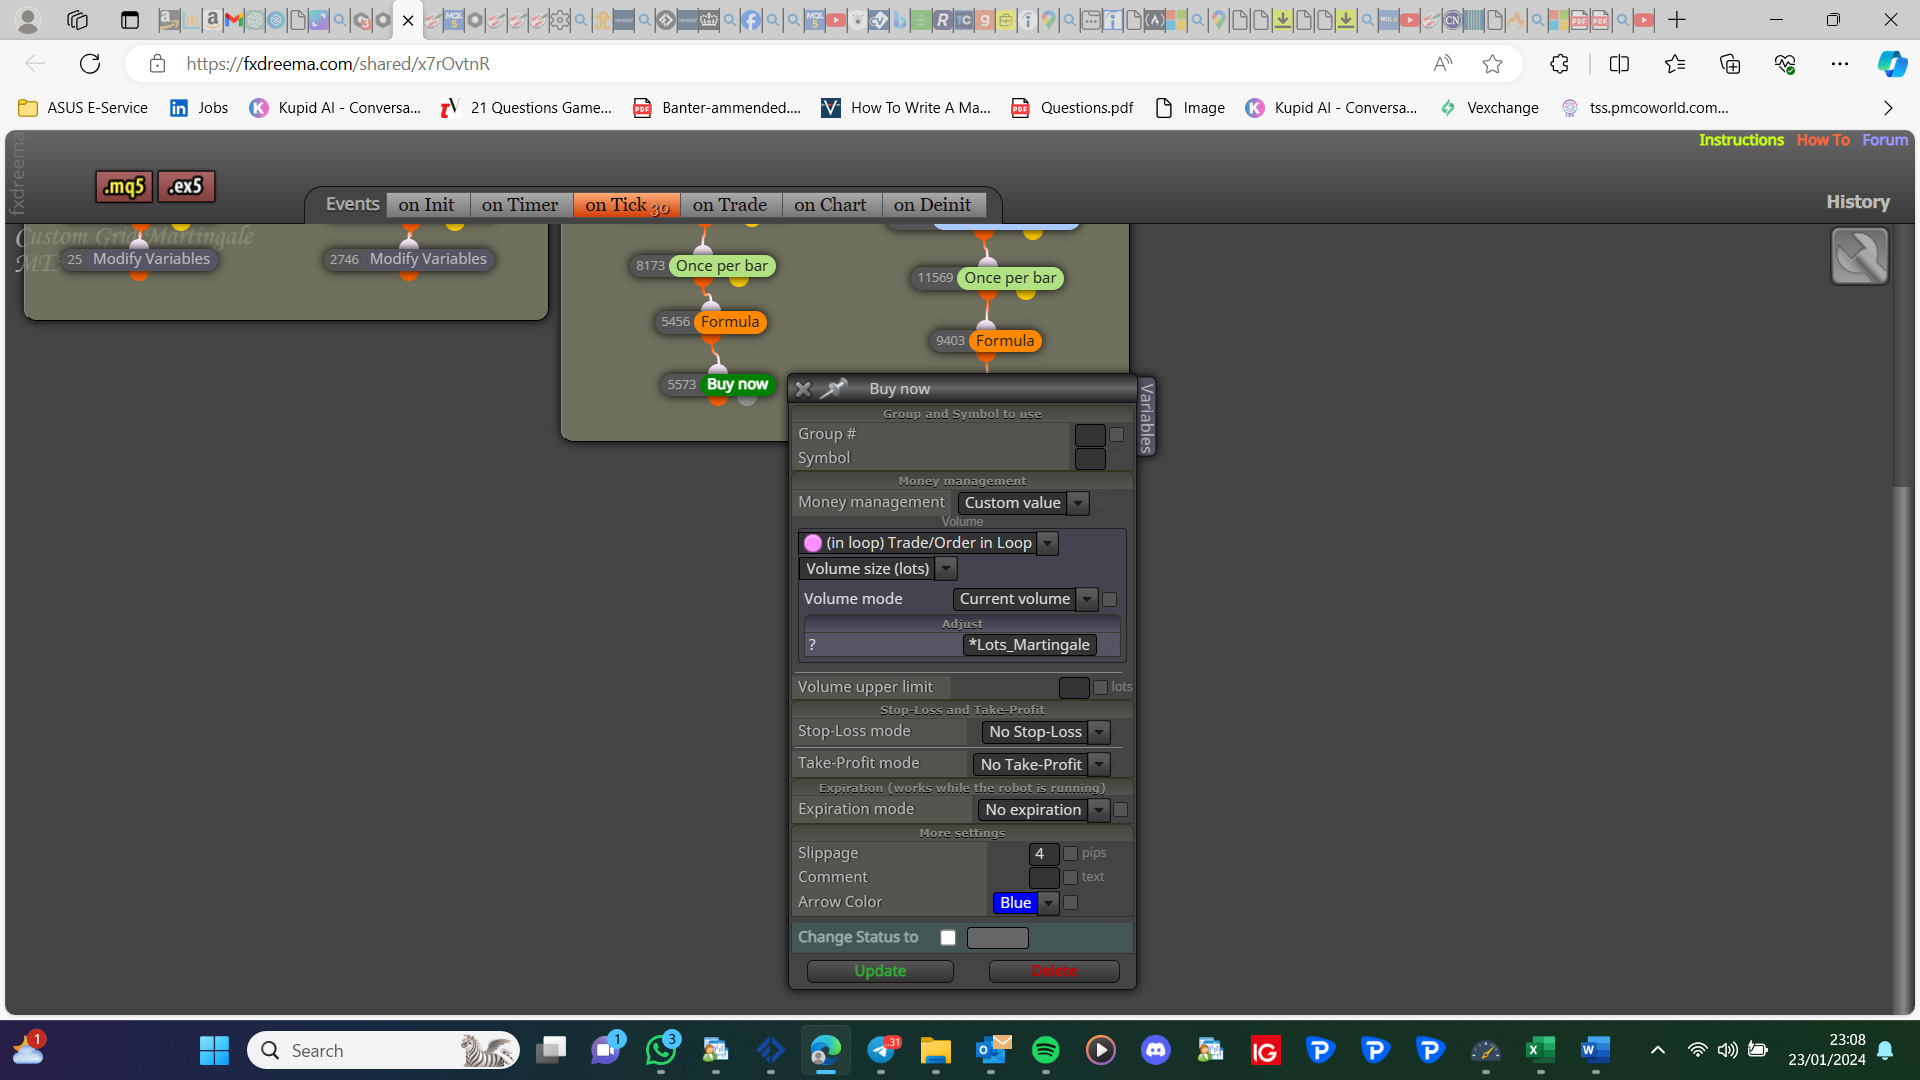Toggle the Slippage pips checkbox
This screenshot has height=1080, width=1920.
tap(1070, 853)
